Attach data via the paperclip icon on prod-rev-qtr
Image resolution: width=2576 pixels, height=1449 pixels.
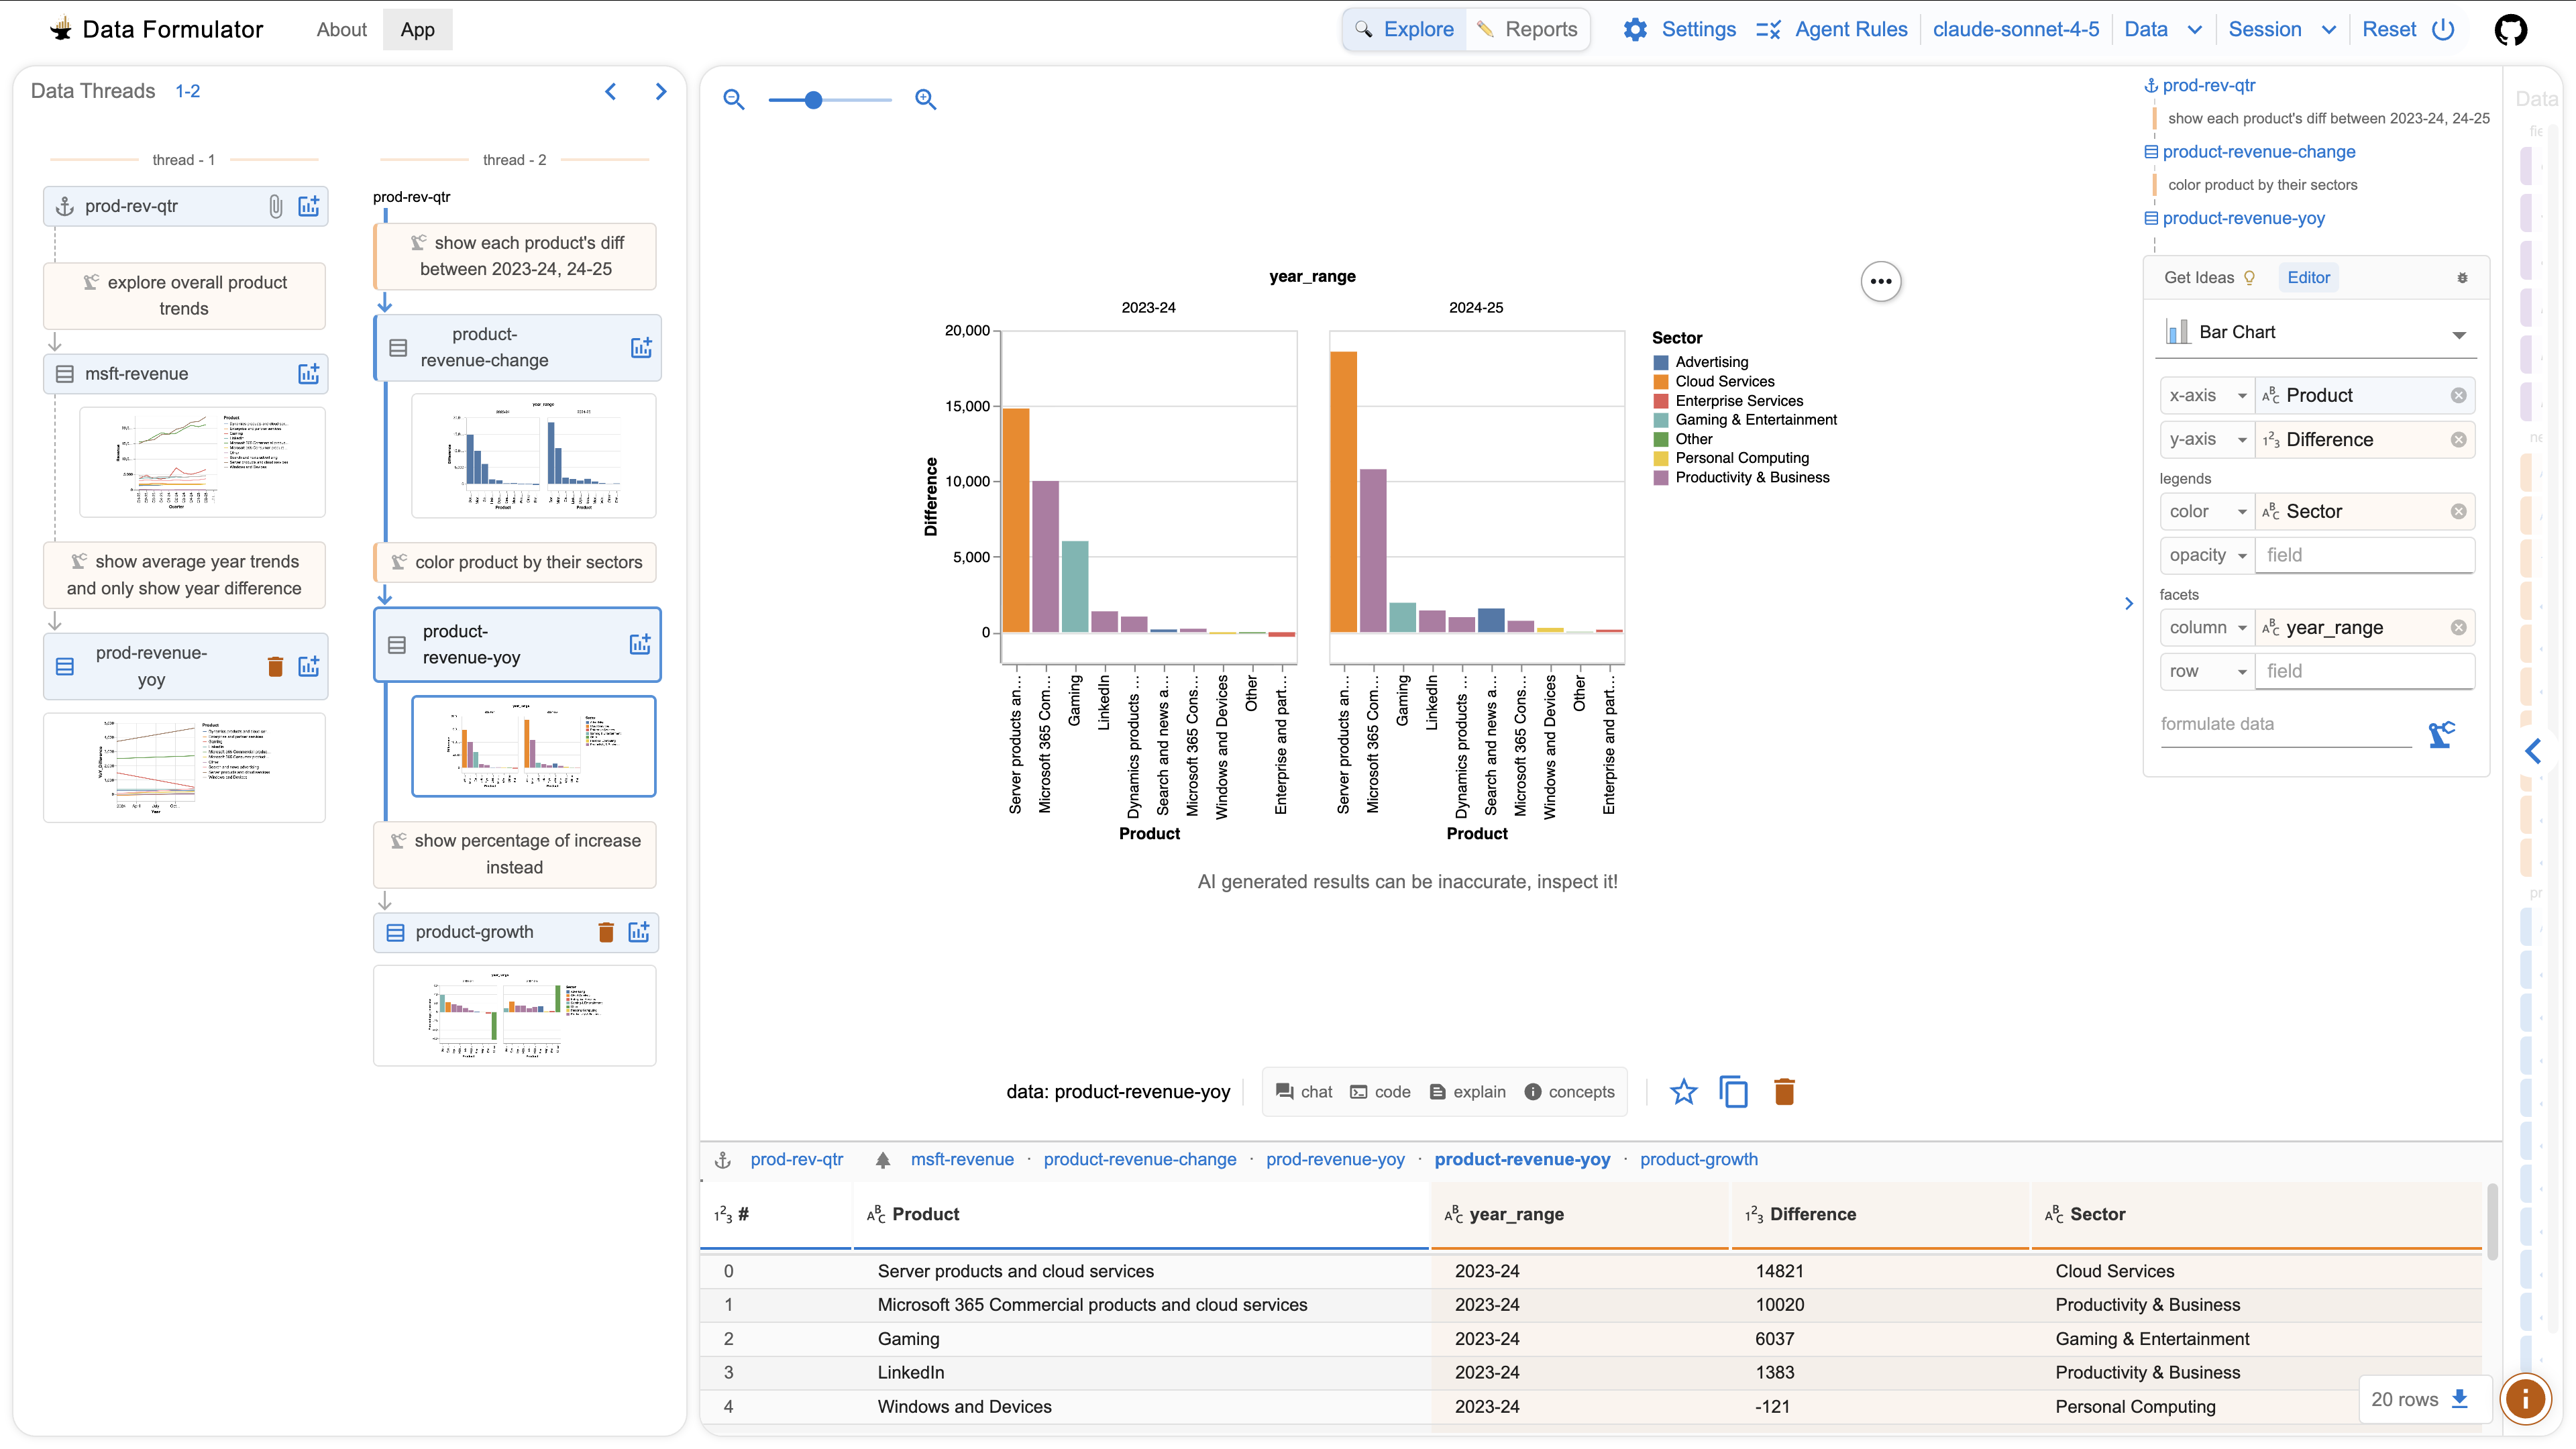[275, 206]
